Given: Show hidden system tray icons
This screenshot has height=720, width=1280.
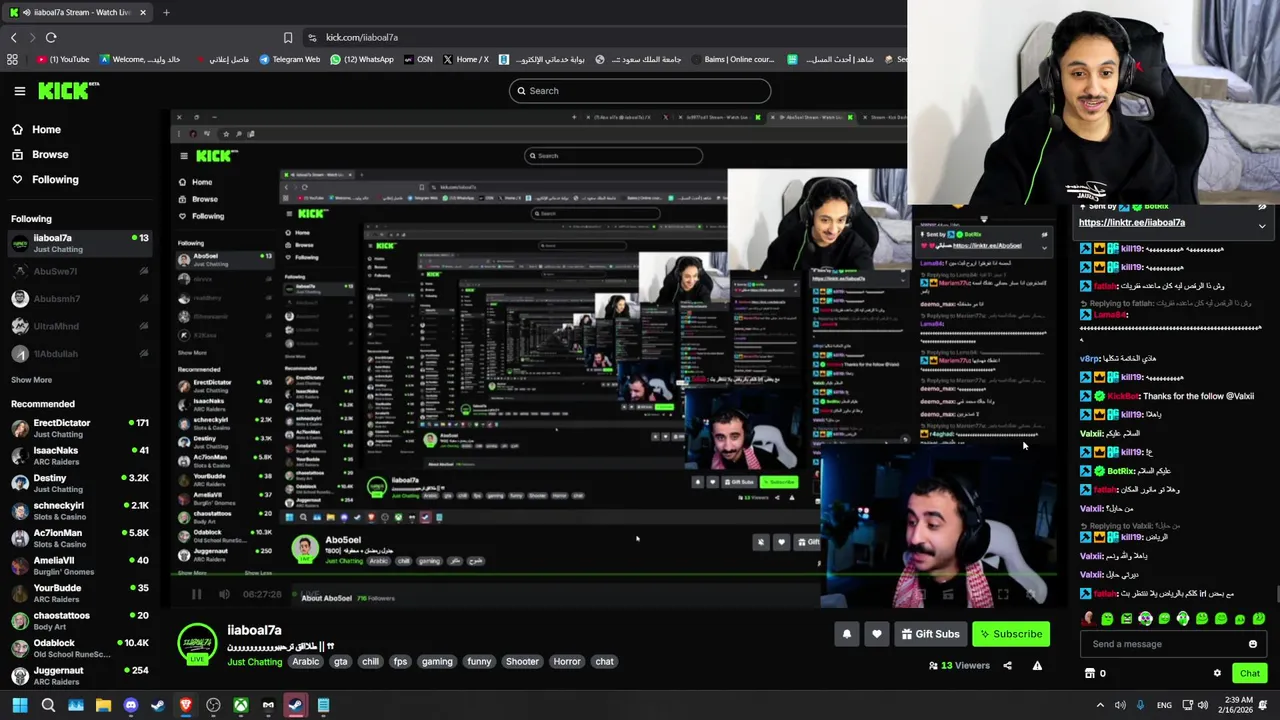Looking at the screenshot, I should [1100, 706].
